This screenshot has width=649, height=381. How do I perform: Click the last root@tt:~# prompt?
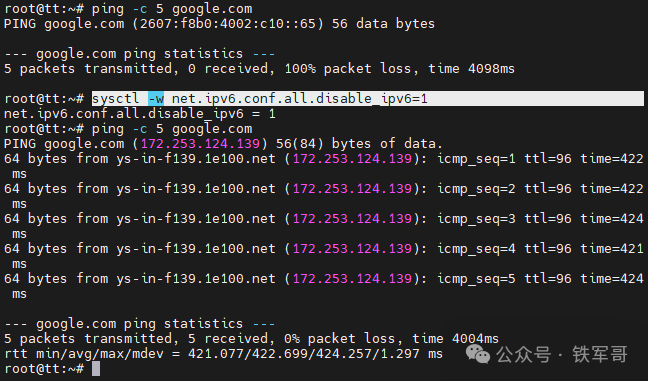44,369
